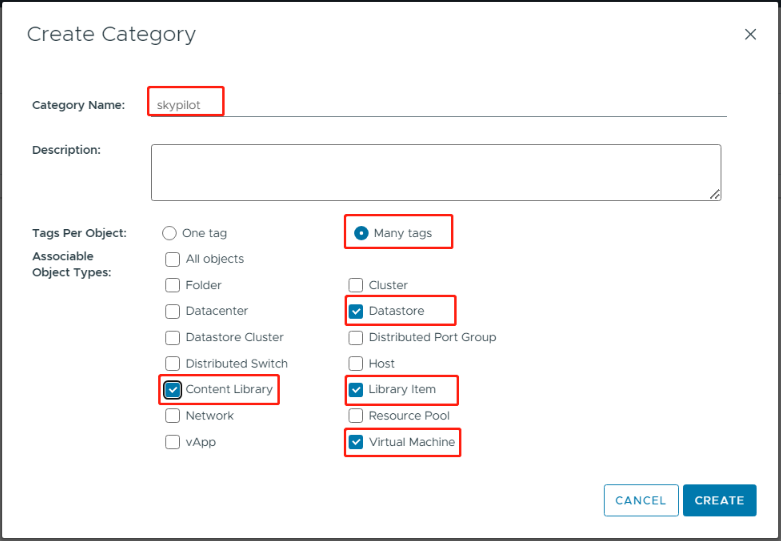781x541 pixels.
Task: Check the Resource Pool checkbox
Action: (356, 415)
